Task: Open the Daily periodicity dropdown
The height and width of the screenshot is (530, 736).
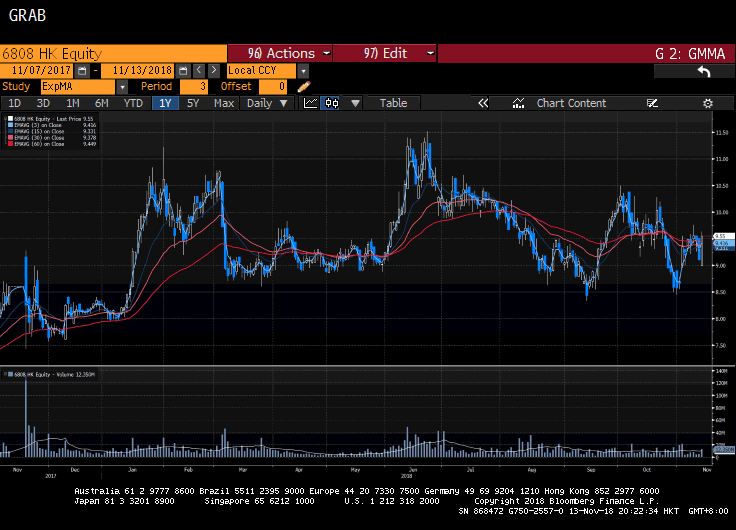Action: click(x=267, y=103)
